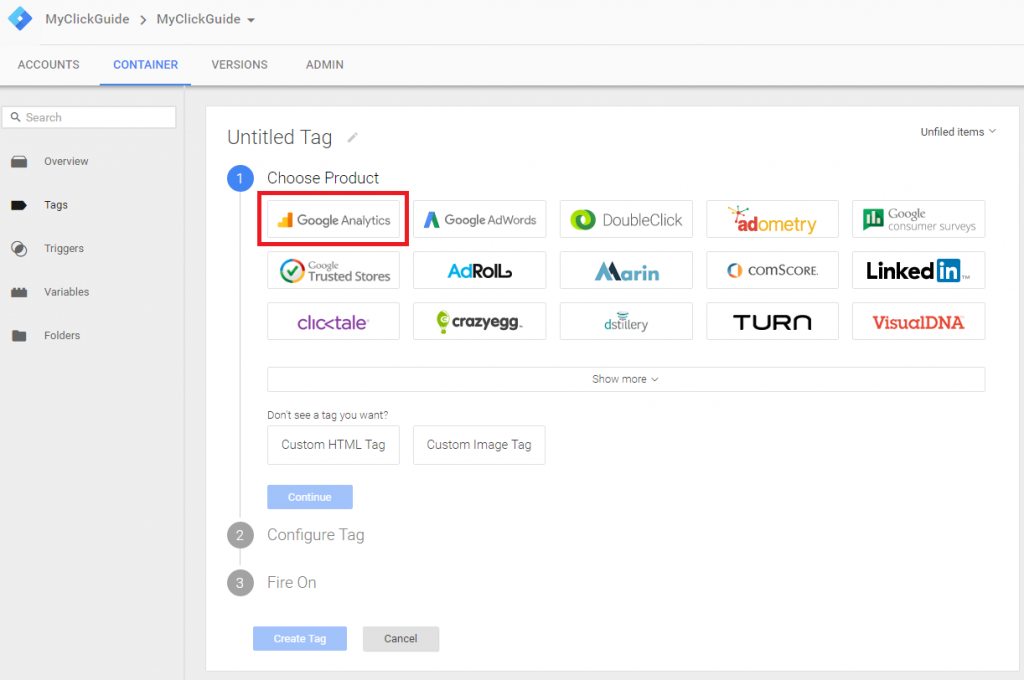Open the MyClickGuide container dropdown
This screenshot has height=680, width=1024.
click(206, 20)
